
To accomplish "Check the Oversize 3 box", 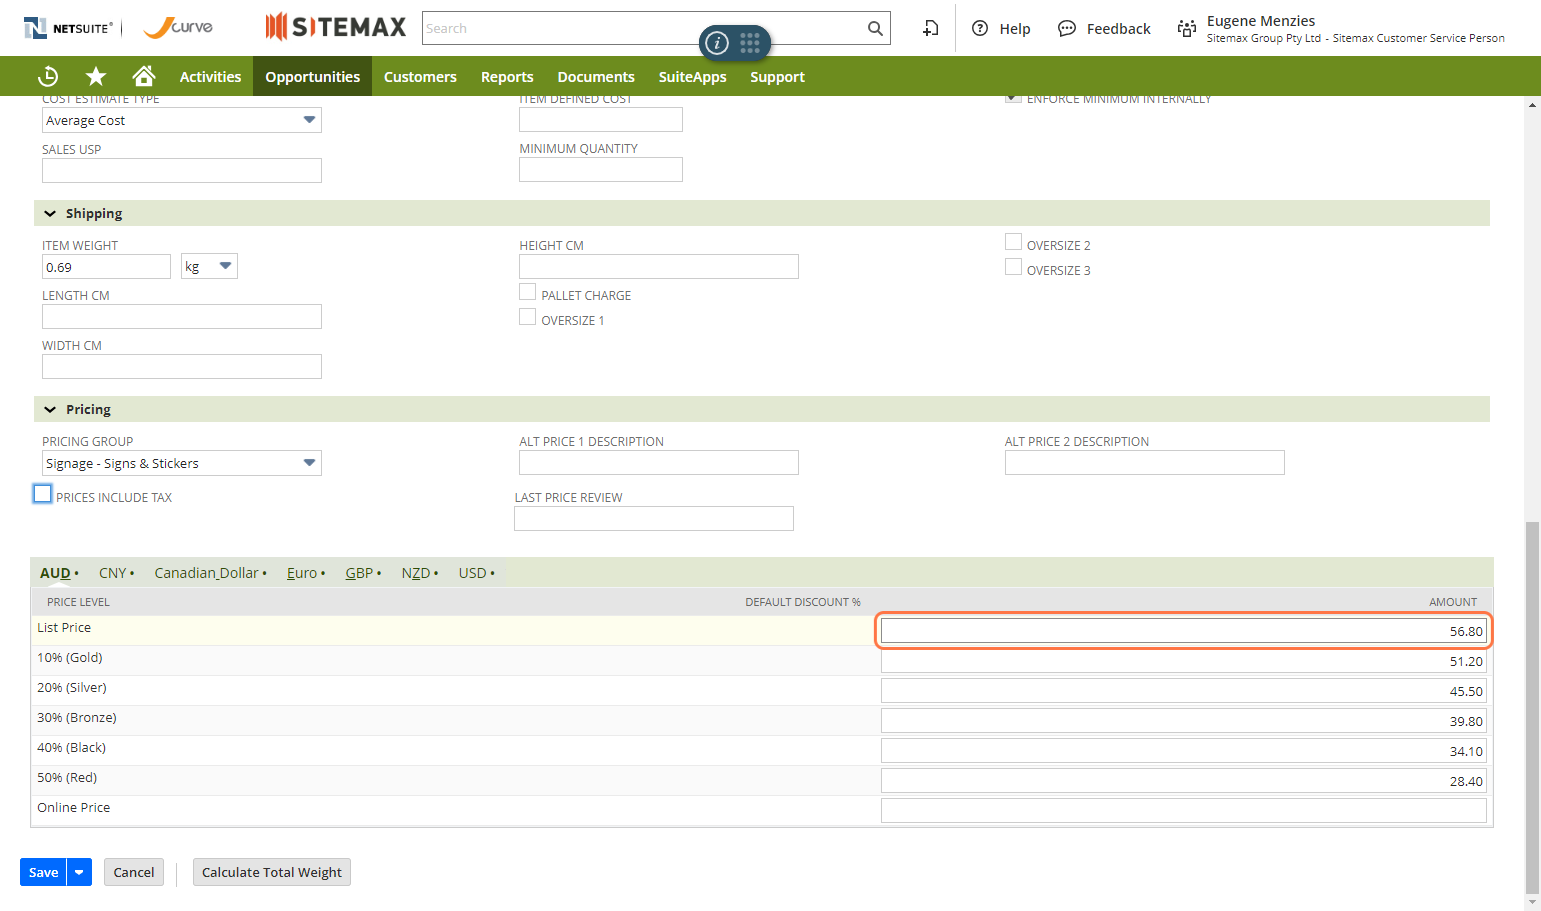I will (x=1013, y=267).
